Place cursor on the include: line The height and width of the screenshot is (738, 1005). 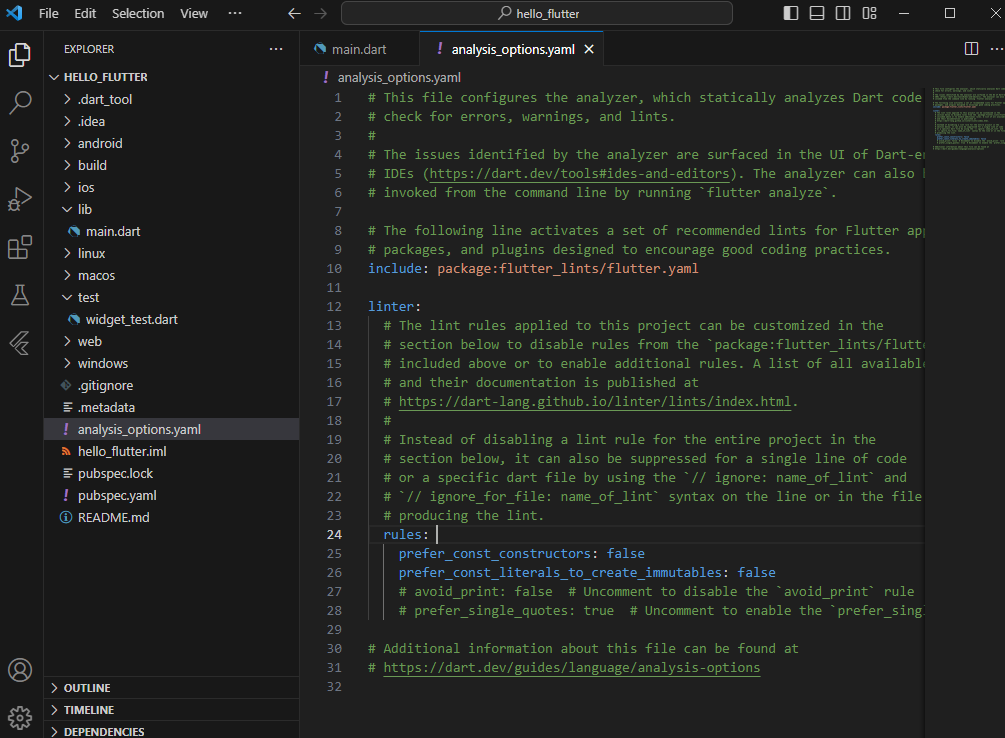(x=533, y=269)
